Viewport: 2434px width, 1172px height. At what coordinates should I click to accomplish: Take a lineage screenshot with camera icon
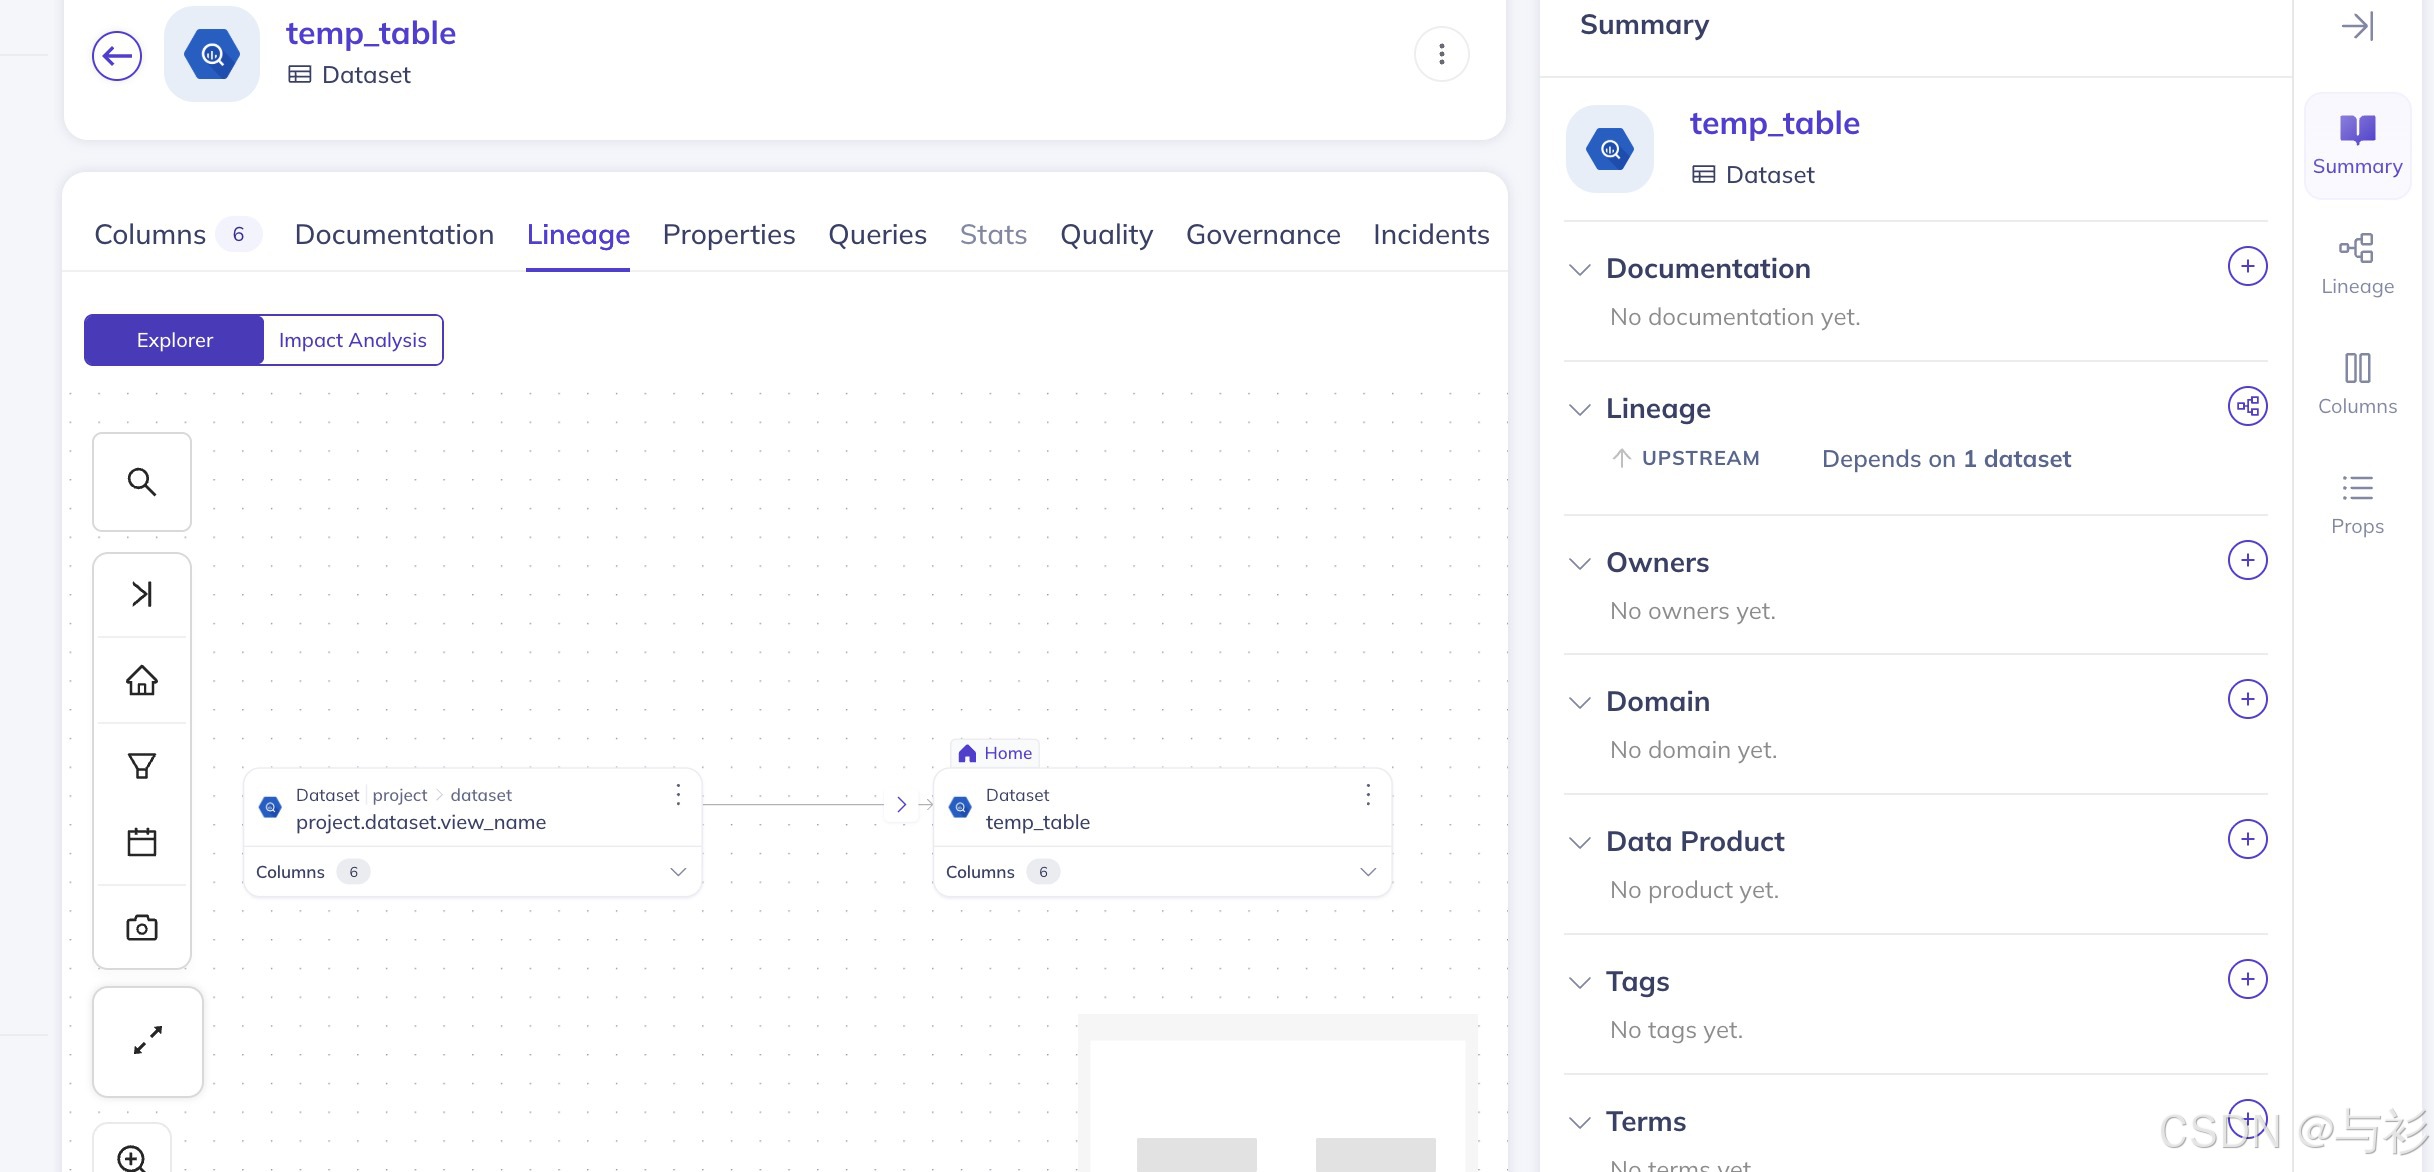(142, 928)
